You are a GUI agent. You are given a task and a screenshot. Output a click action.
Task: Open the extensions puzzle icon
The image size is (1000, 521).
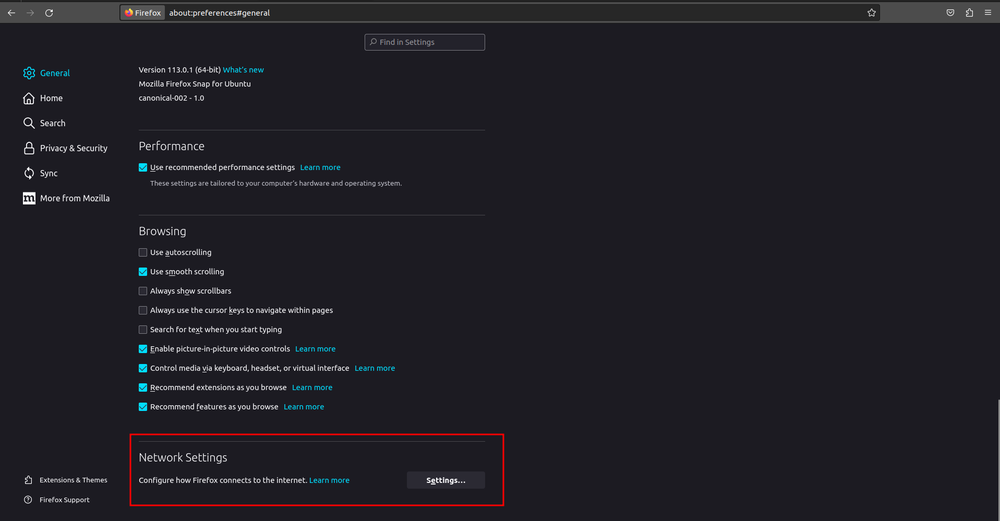969,13
